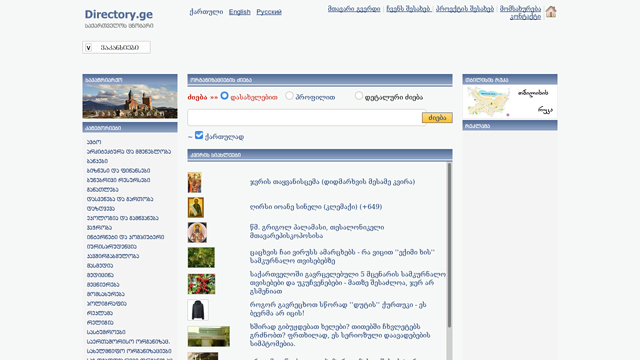Select the დეტალური ძიება radio option
640x360 pixels.
point(359,96)
